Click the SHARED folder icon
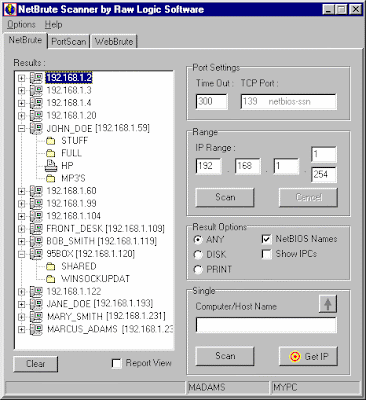Image resolution: width=366 pixels, height=400 pixels. [51, 267]
